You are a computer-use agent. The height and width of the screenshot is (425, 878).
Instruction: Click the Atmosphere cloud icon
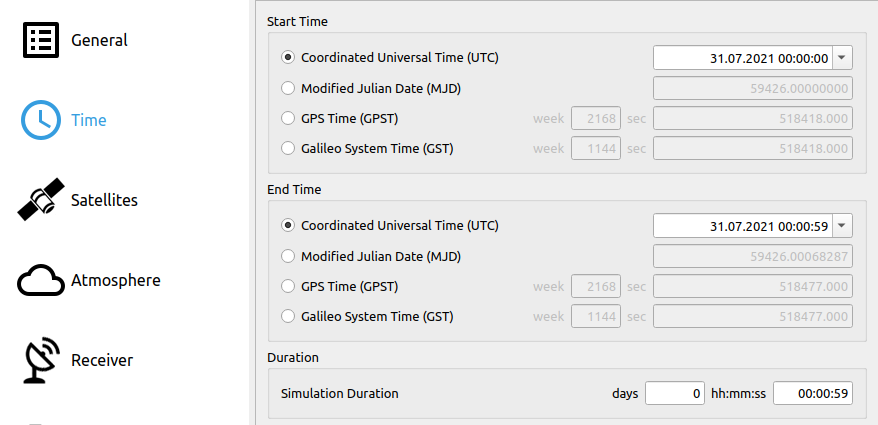coord(41,280)
